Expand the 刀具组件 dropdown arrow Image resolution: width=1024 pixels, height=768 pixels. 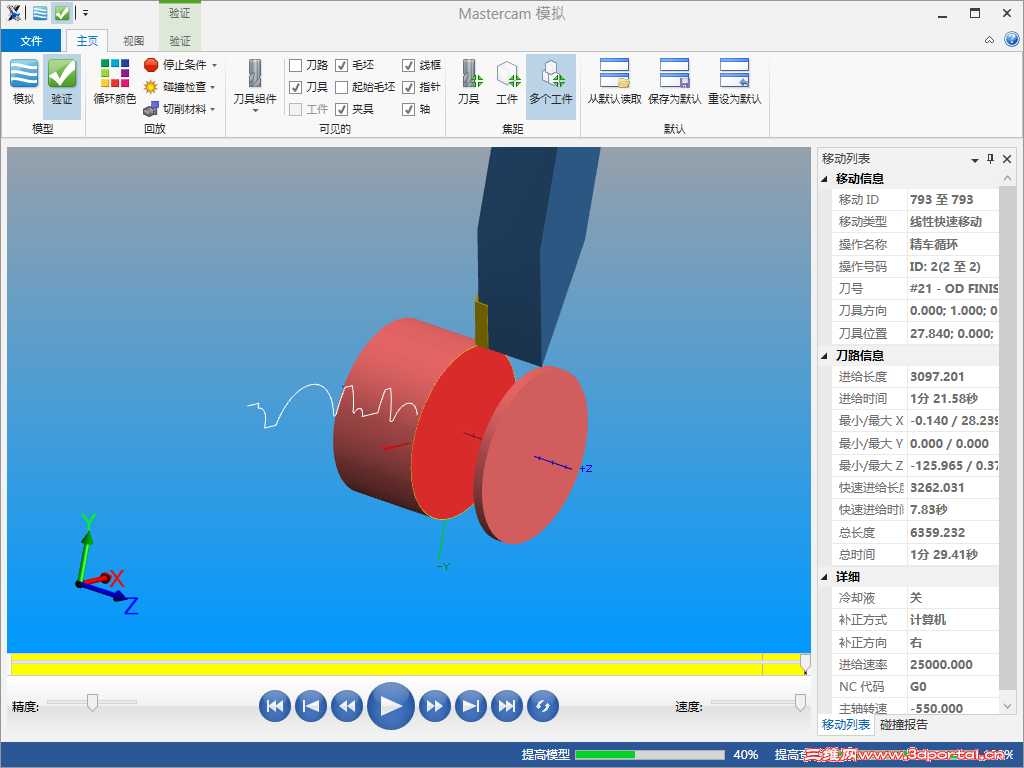[x=255, y=111]
